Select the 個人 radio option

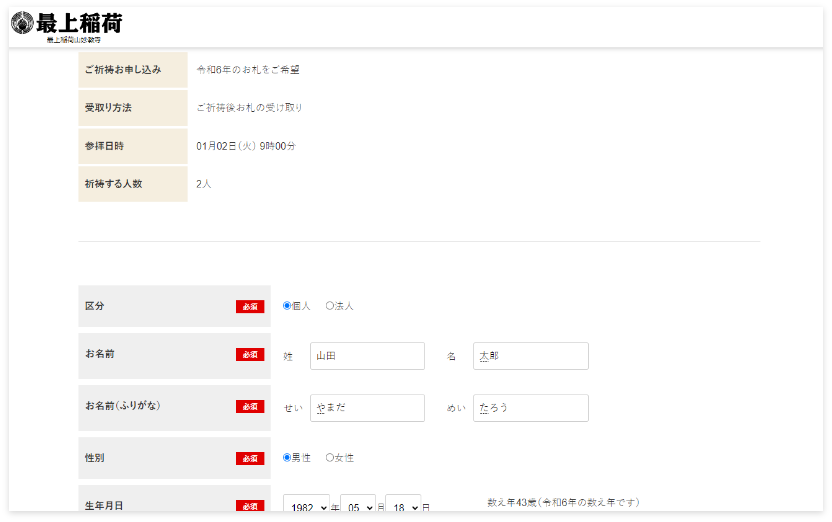[287, 306]
